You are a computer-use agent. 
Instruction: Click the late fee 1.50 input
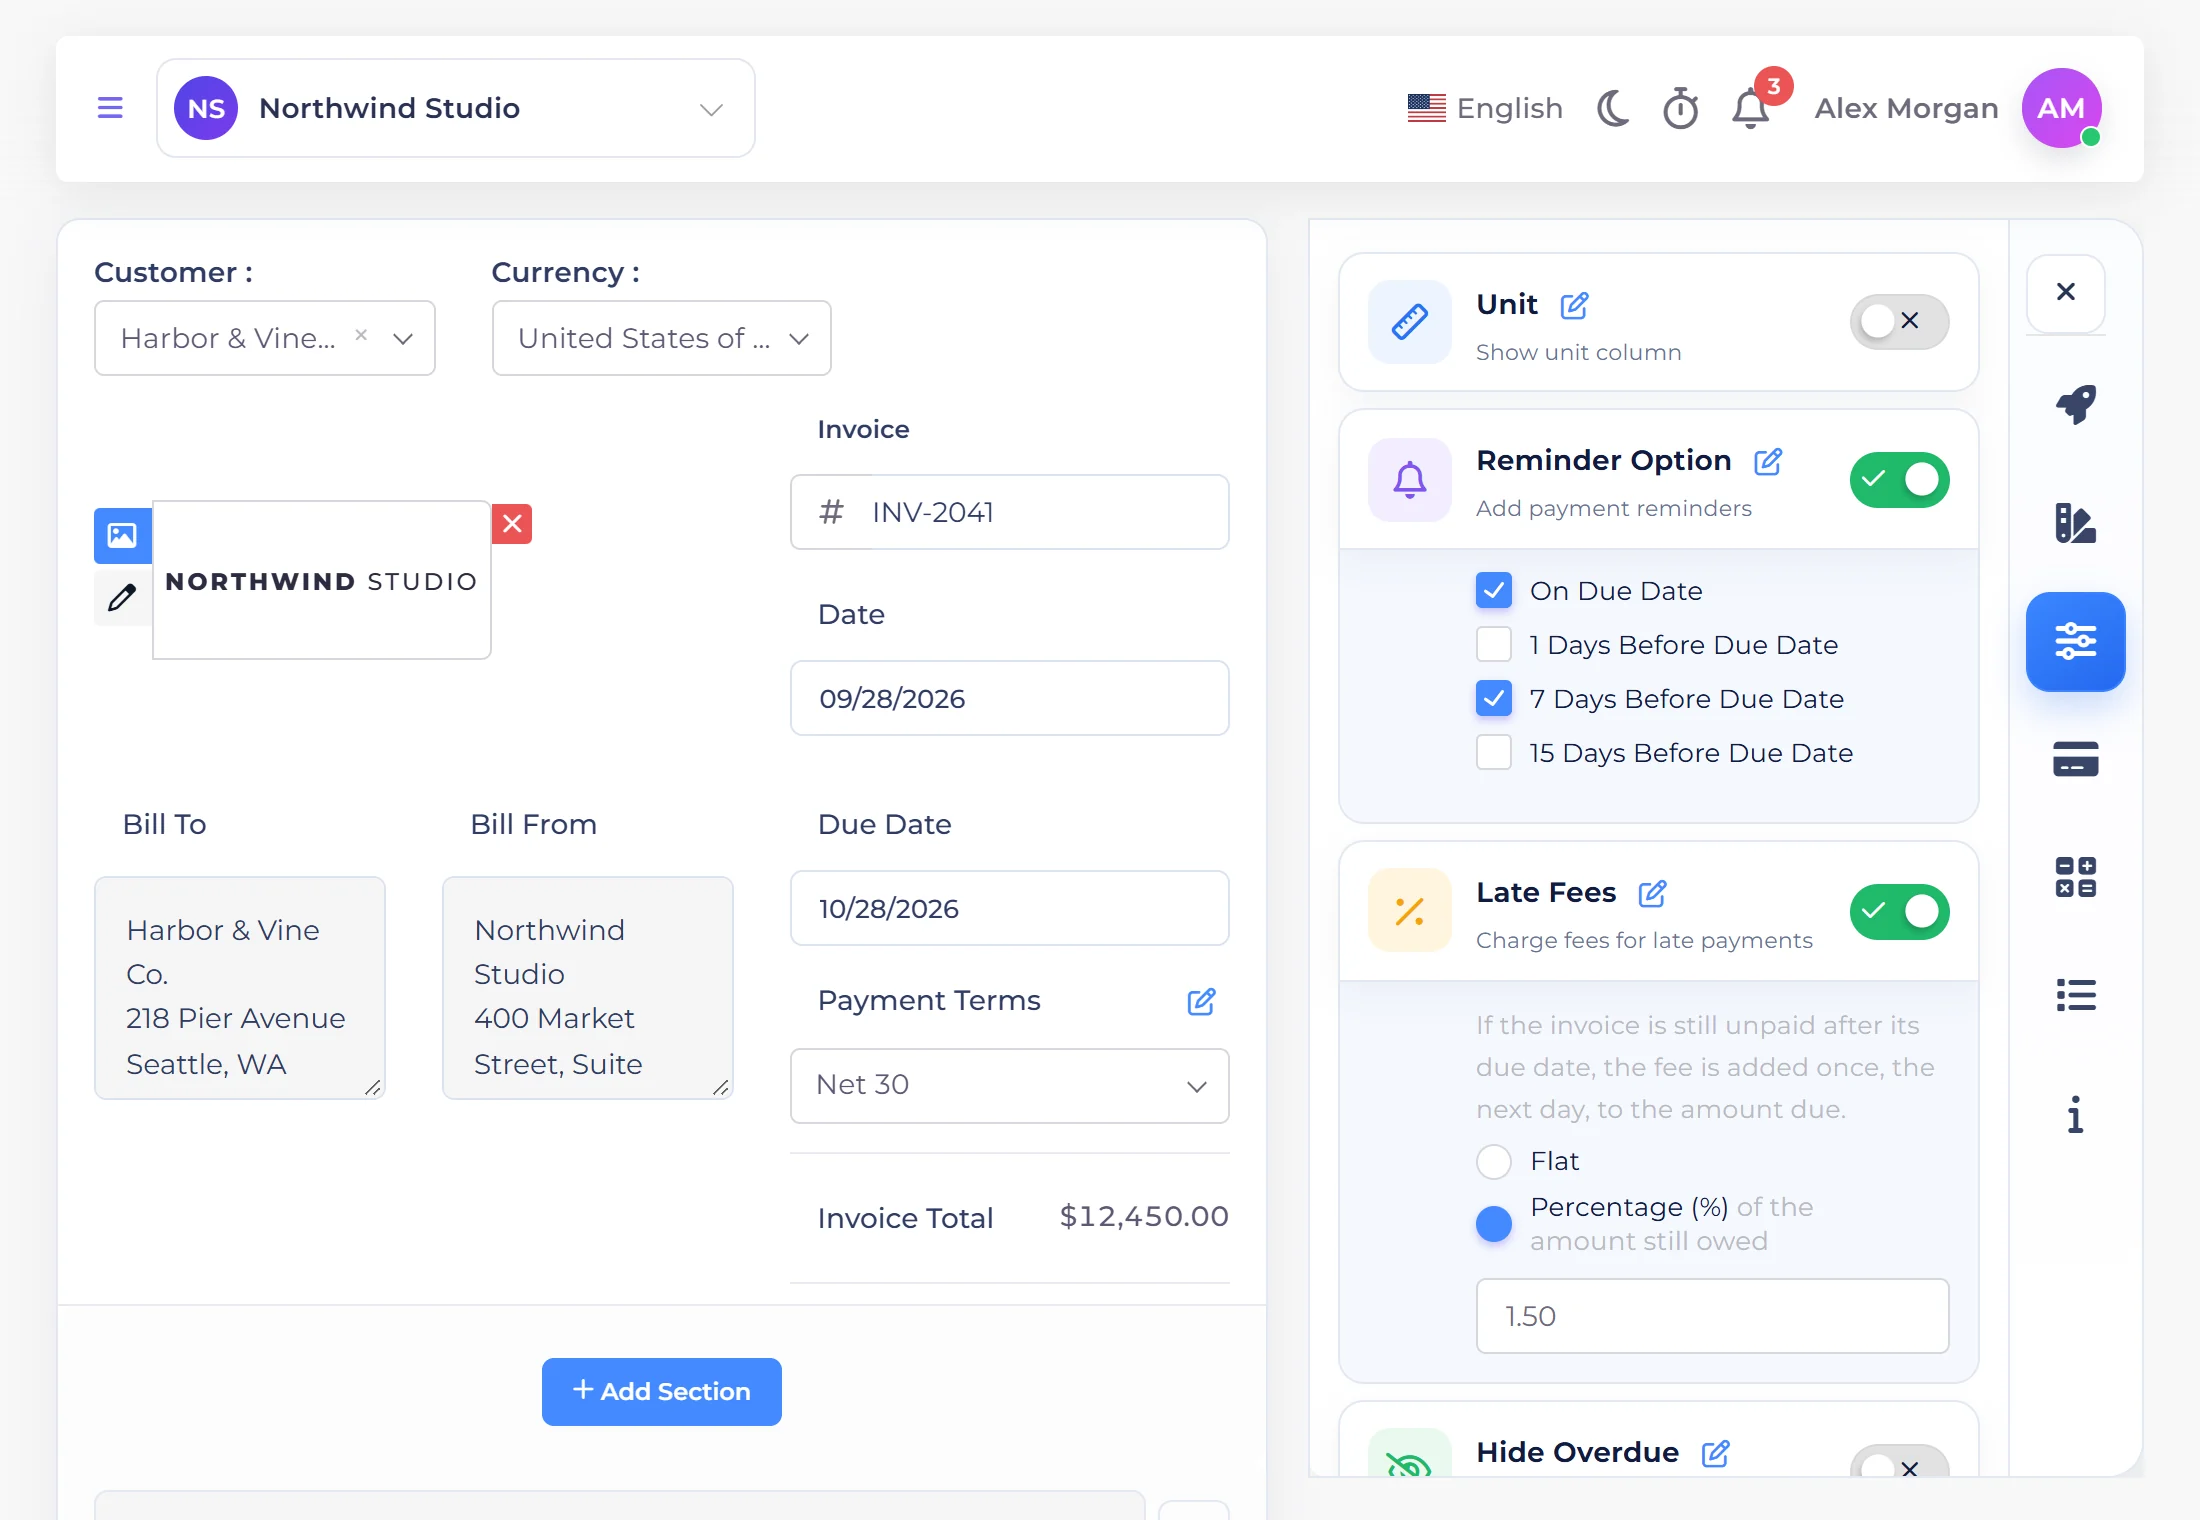1712,1316
